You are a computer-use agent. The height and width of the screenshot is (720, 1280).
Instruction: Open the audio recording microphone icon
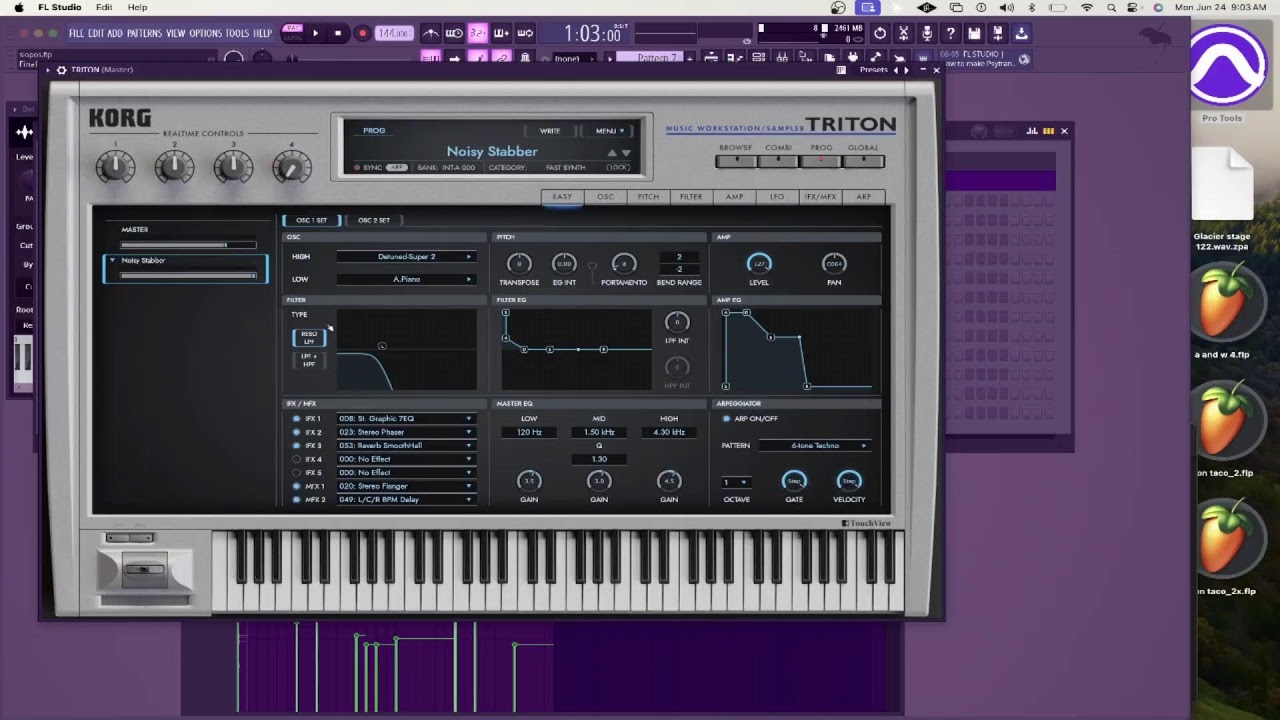[x=927, y=33]
